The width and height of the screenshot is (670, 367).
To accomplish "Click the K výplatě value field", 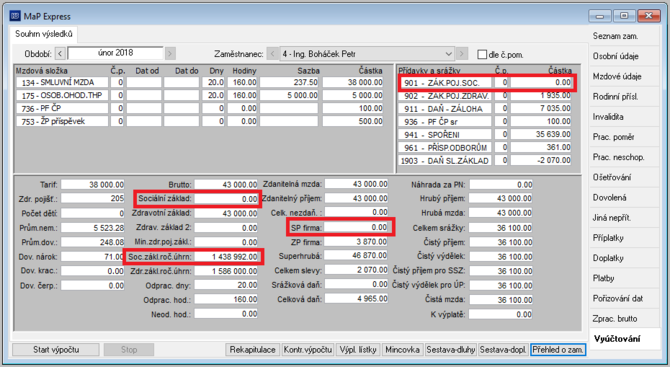I will pos(501,314).
